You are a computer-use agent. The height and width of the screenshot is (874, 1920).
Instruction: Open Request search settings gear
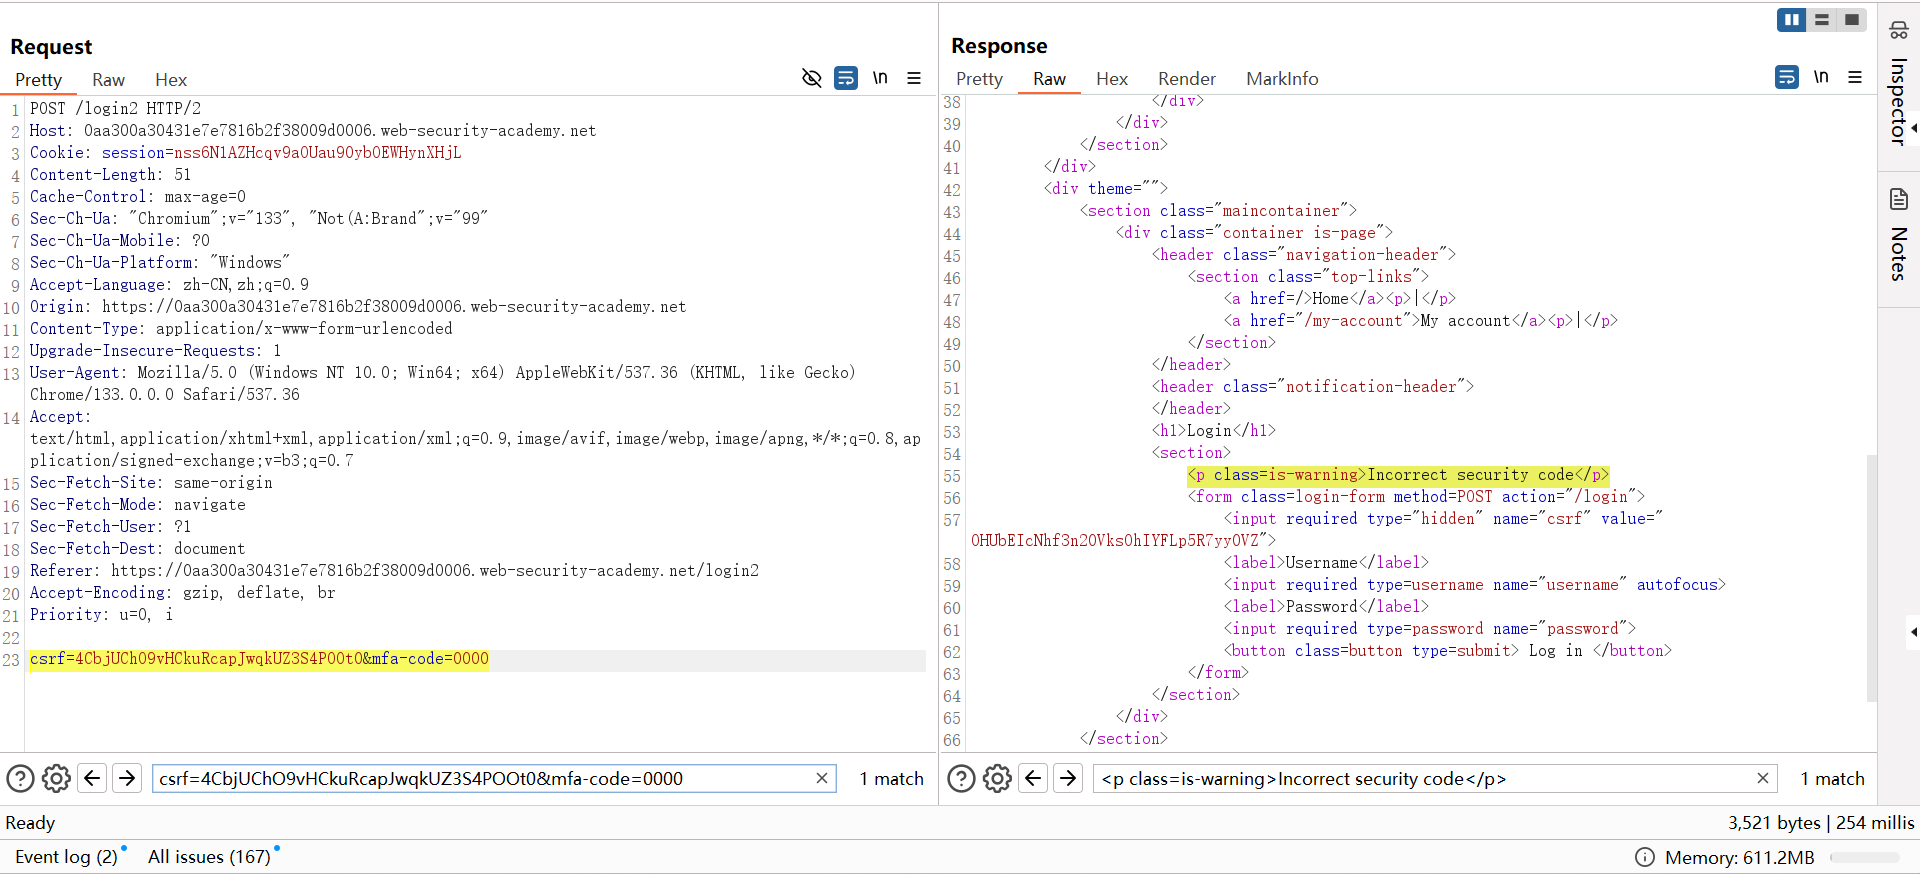coord(56,778)
